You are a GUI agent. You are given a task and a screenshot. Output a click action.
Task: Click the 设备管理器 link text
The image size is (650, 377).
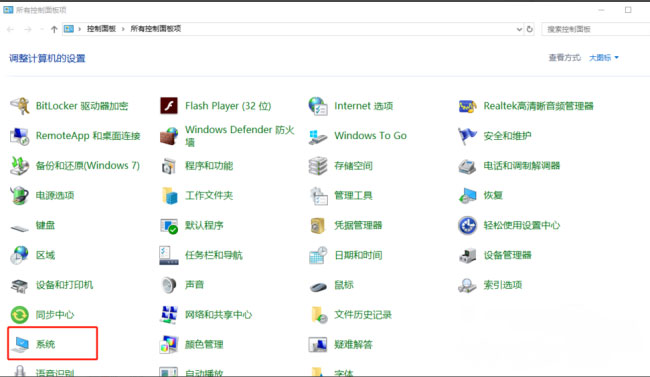507,255
